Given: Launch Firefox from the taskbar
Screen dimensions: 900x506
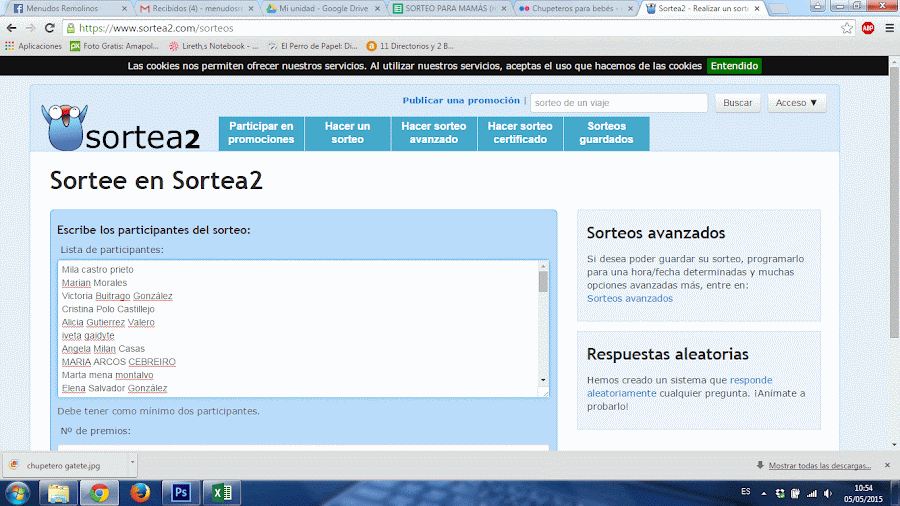Looking at the screenshot, I should tap(140, 493).
